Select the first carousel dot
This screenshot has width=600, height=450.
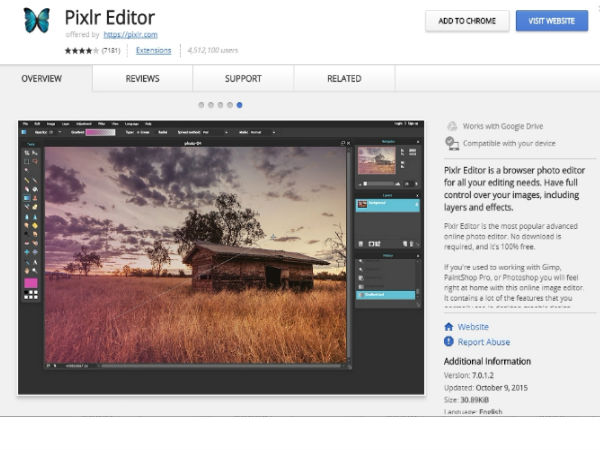pyautogui.click(x=201, y=105)
